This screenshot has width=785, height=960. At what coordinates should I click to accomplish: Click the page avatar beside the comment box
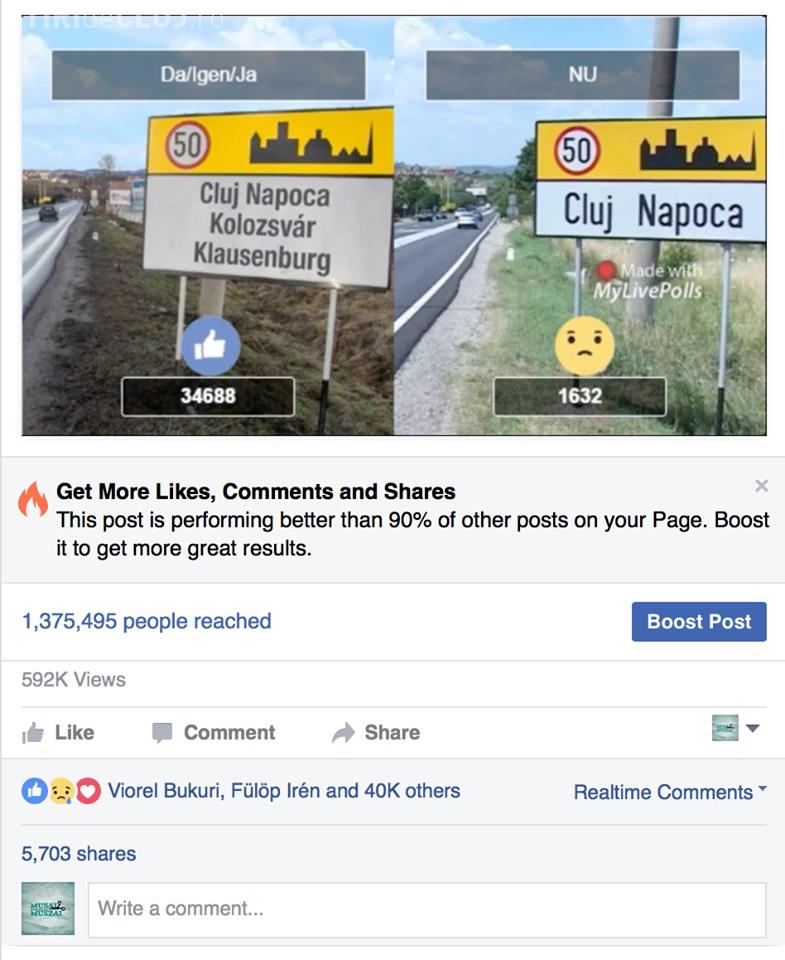(48, 909)
